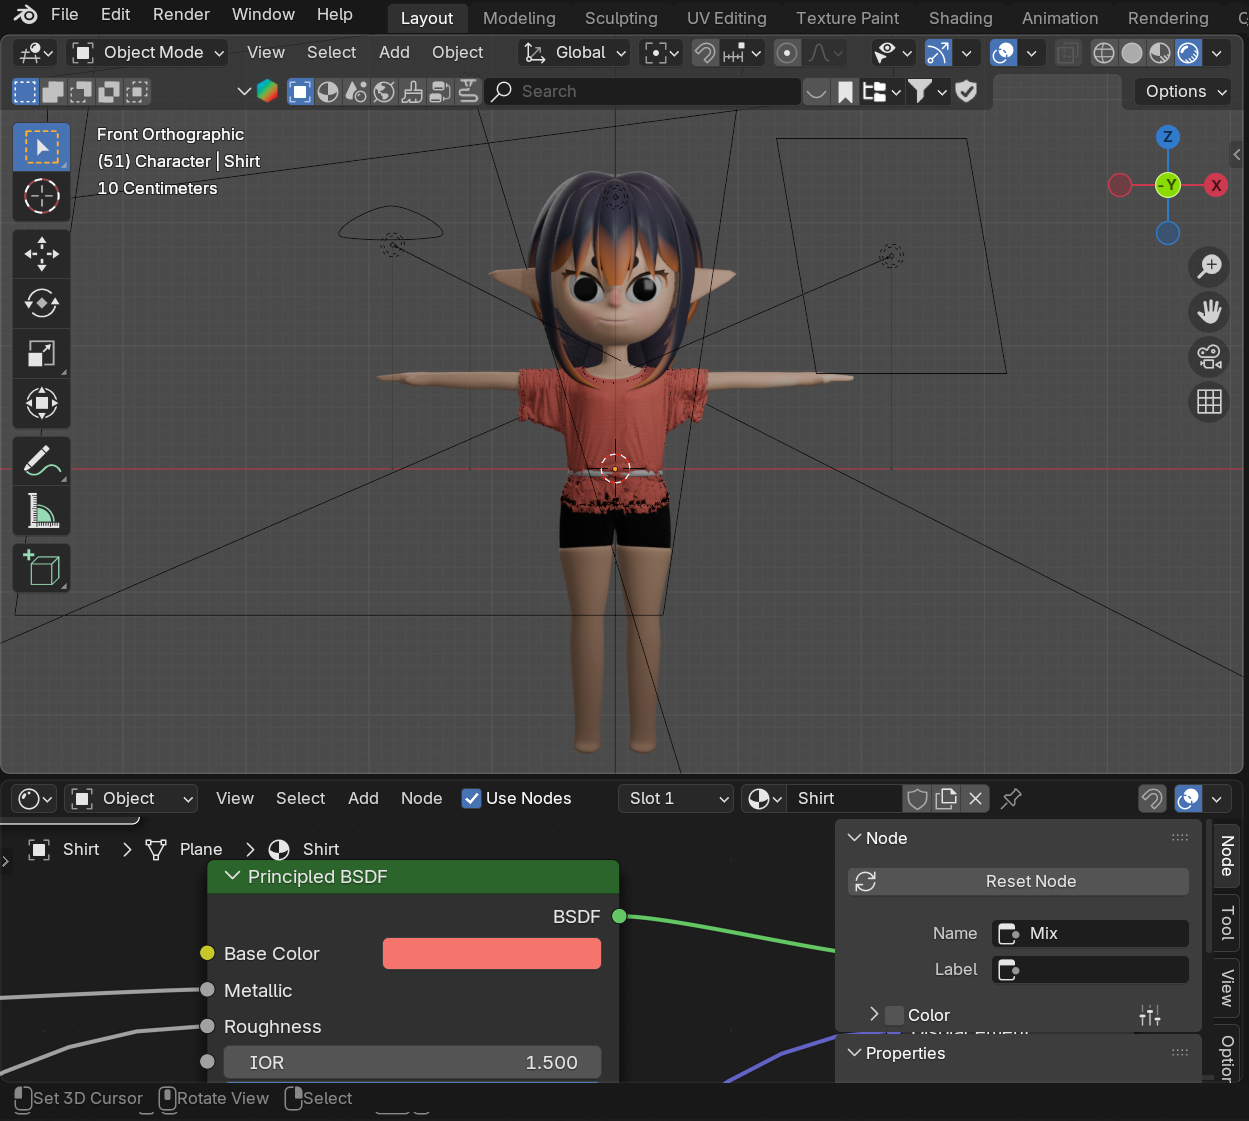Enable material preview shading
Viewport: 1249px width, 1121px height.
tap(1160, 52)
